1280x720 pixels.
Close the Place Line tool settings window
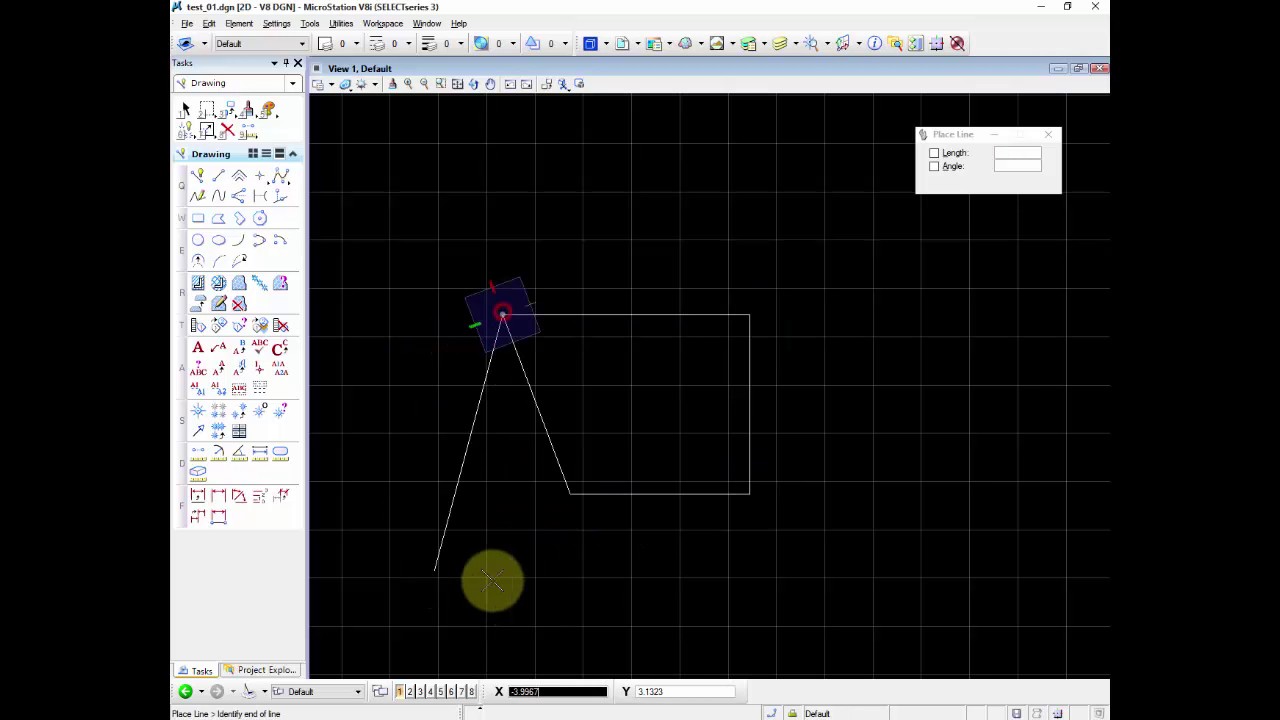(1048, 134)
